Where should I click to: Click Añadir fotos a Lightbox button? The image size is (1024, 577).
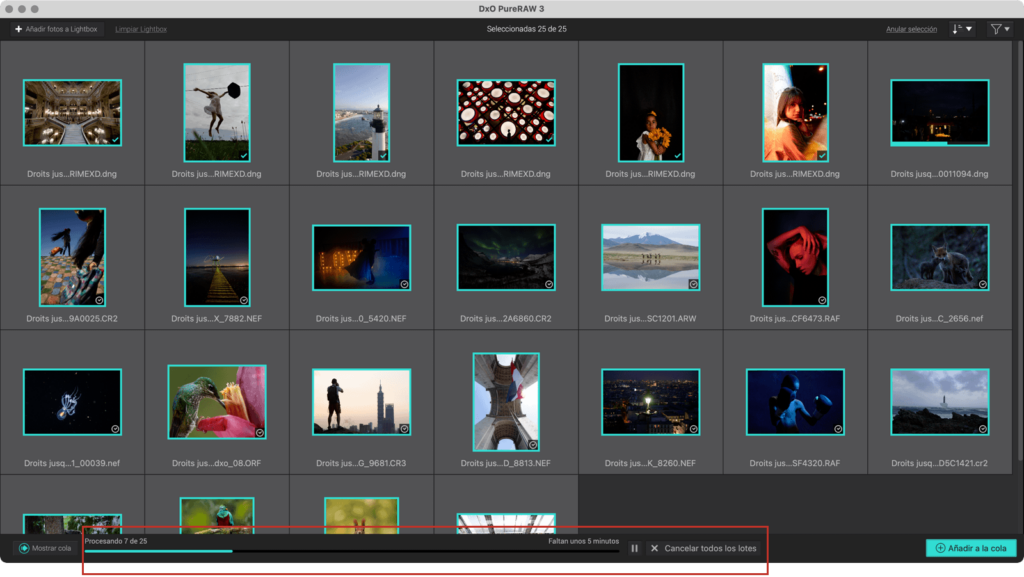(x=56, y=29)
